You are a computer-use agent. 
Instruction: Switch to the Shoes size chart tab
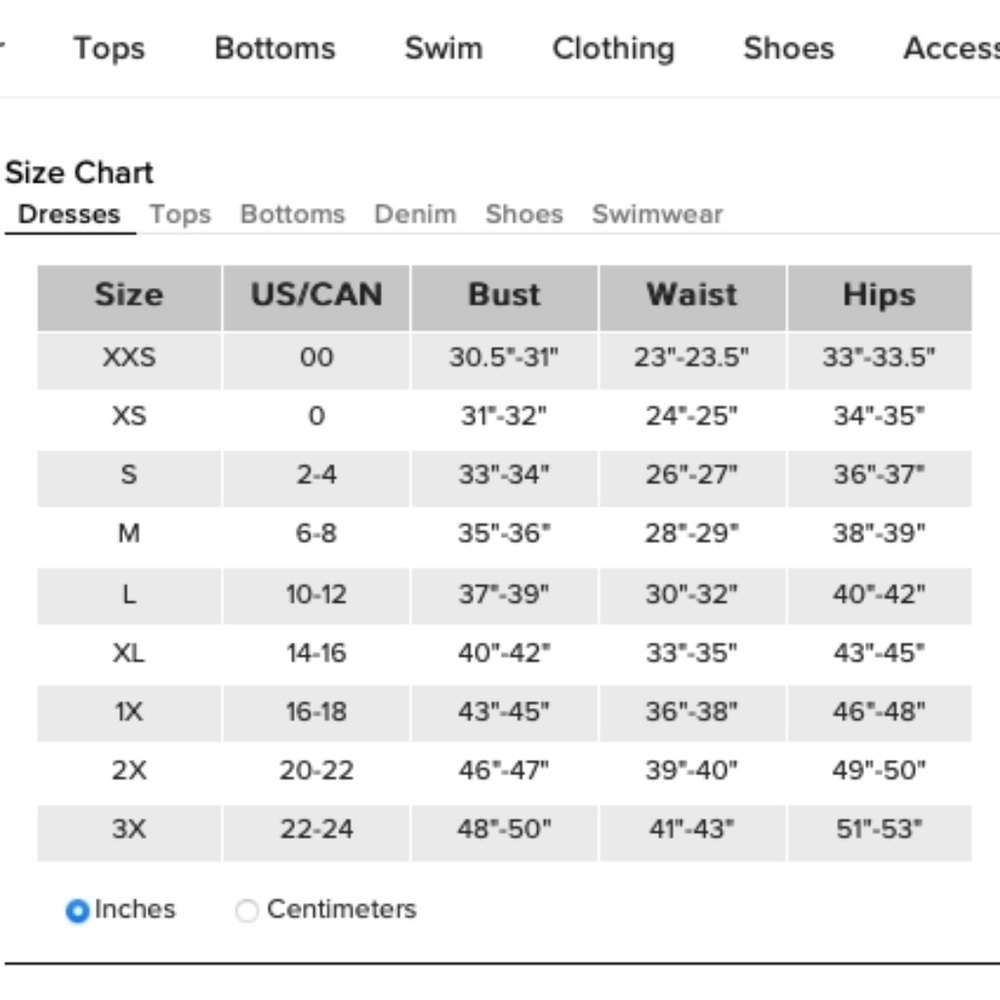point(524,214)
